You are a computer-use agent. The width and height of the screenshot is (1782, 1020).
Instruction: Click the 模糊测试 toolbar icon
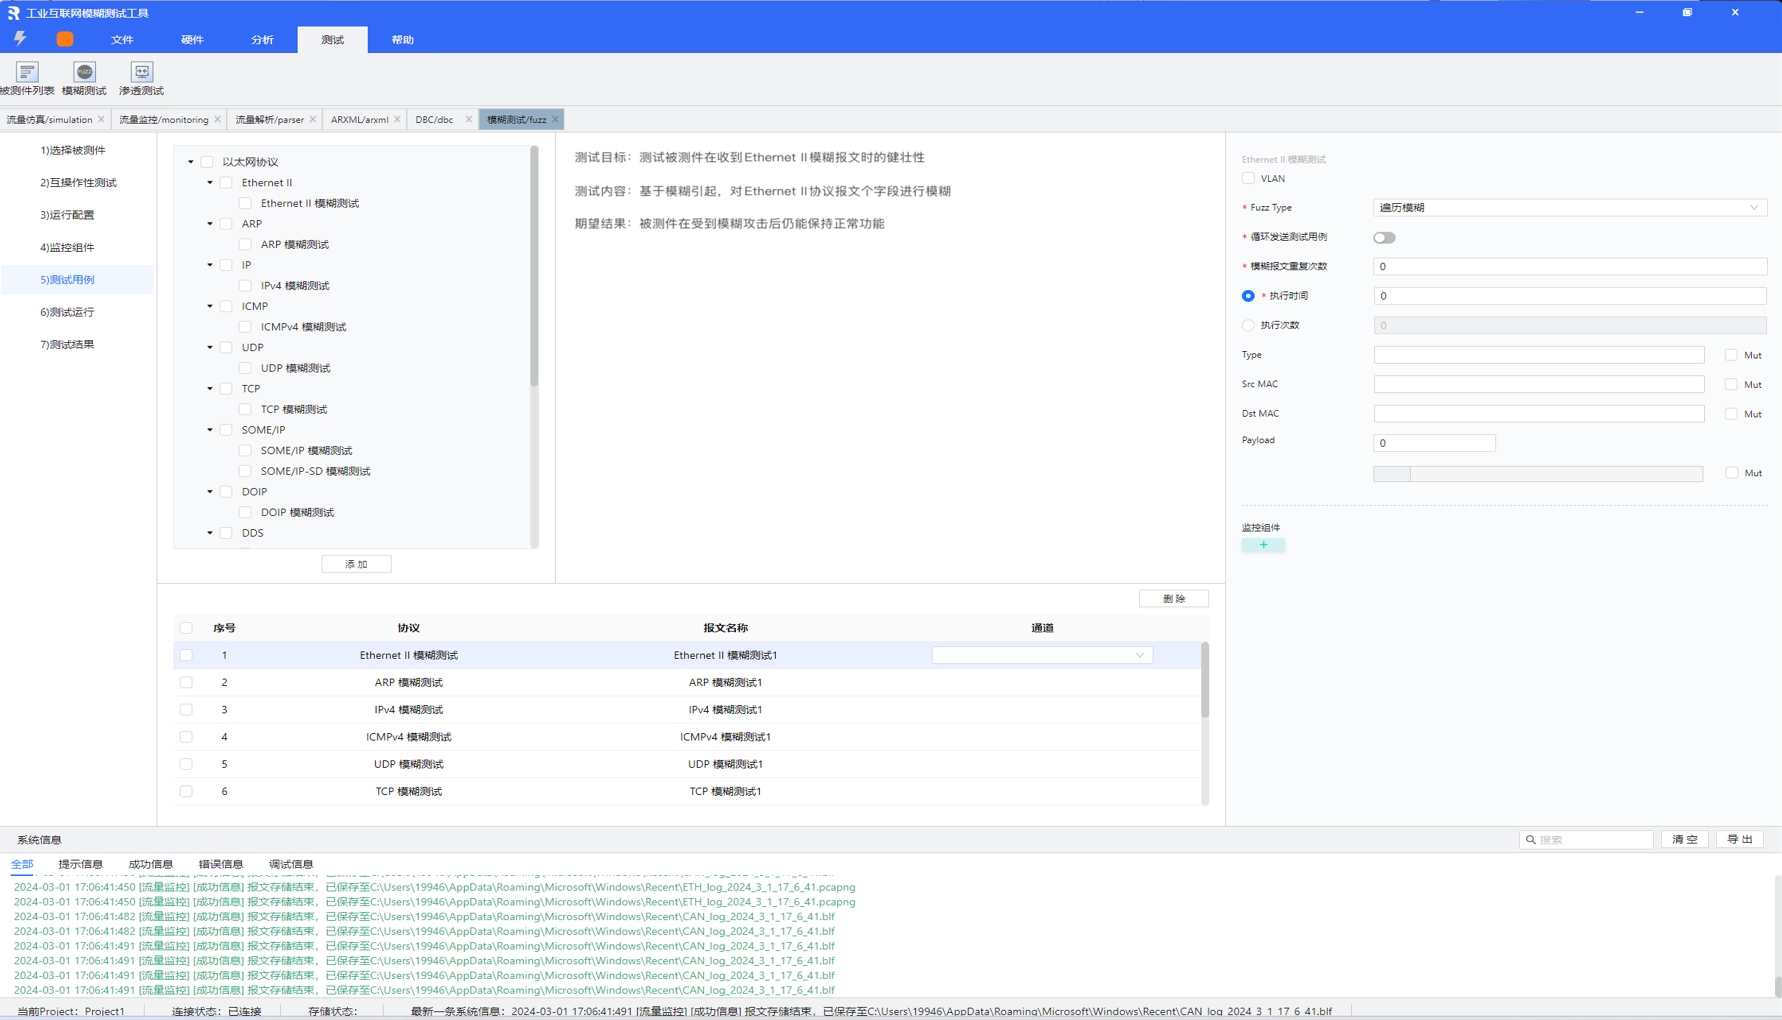point(84,78)
